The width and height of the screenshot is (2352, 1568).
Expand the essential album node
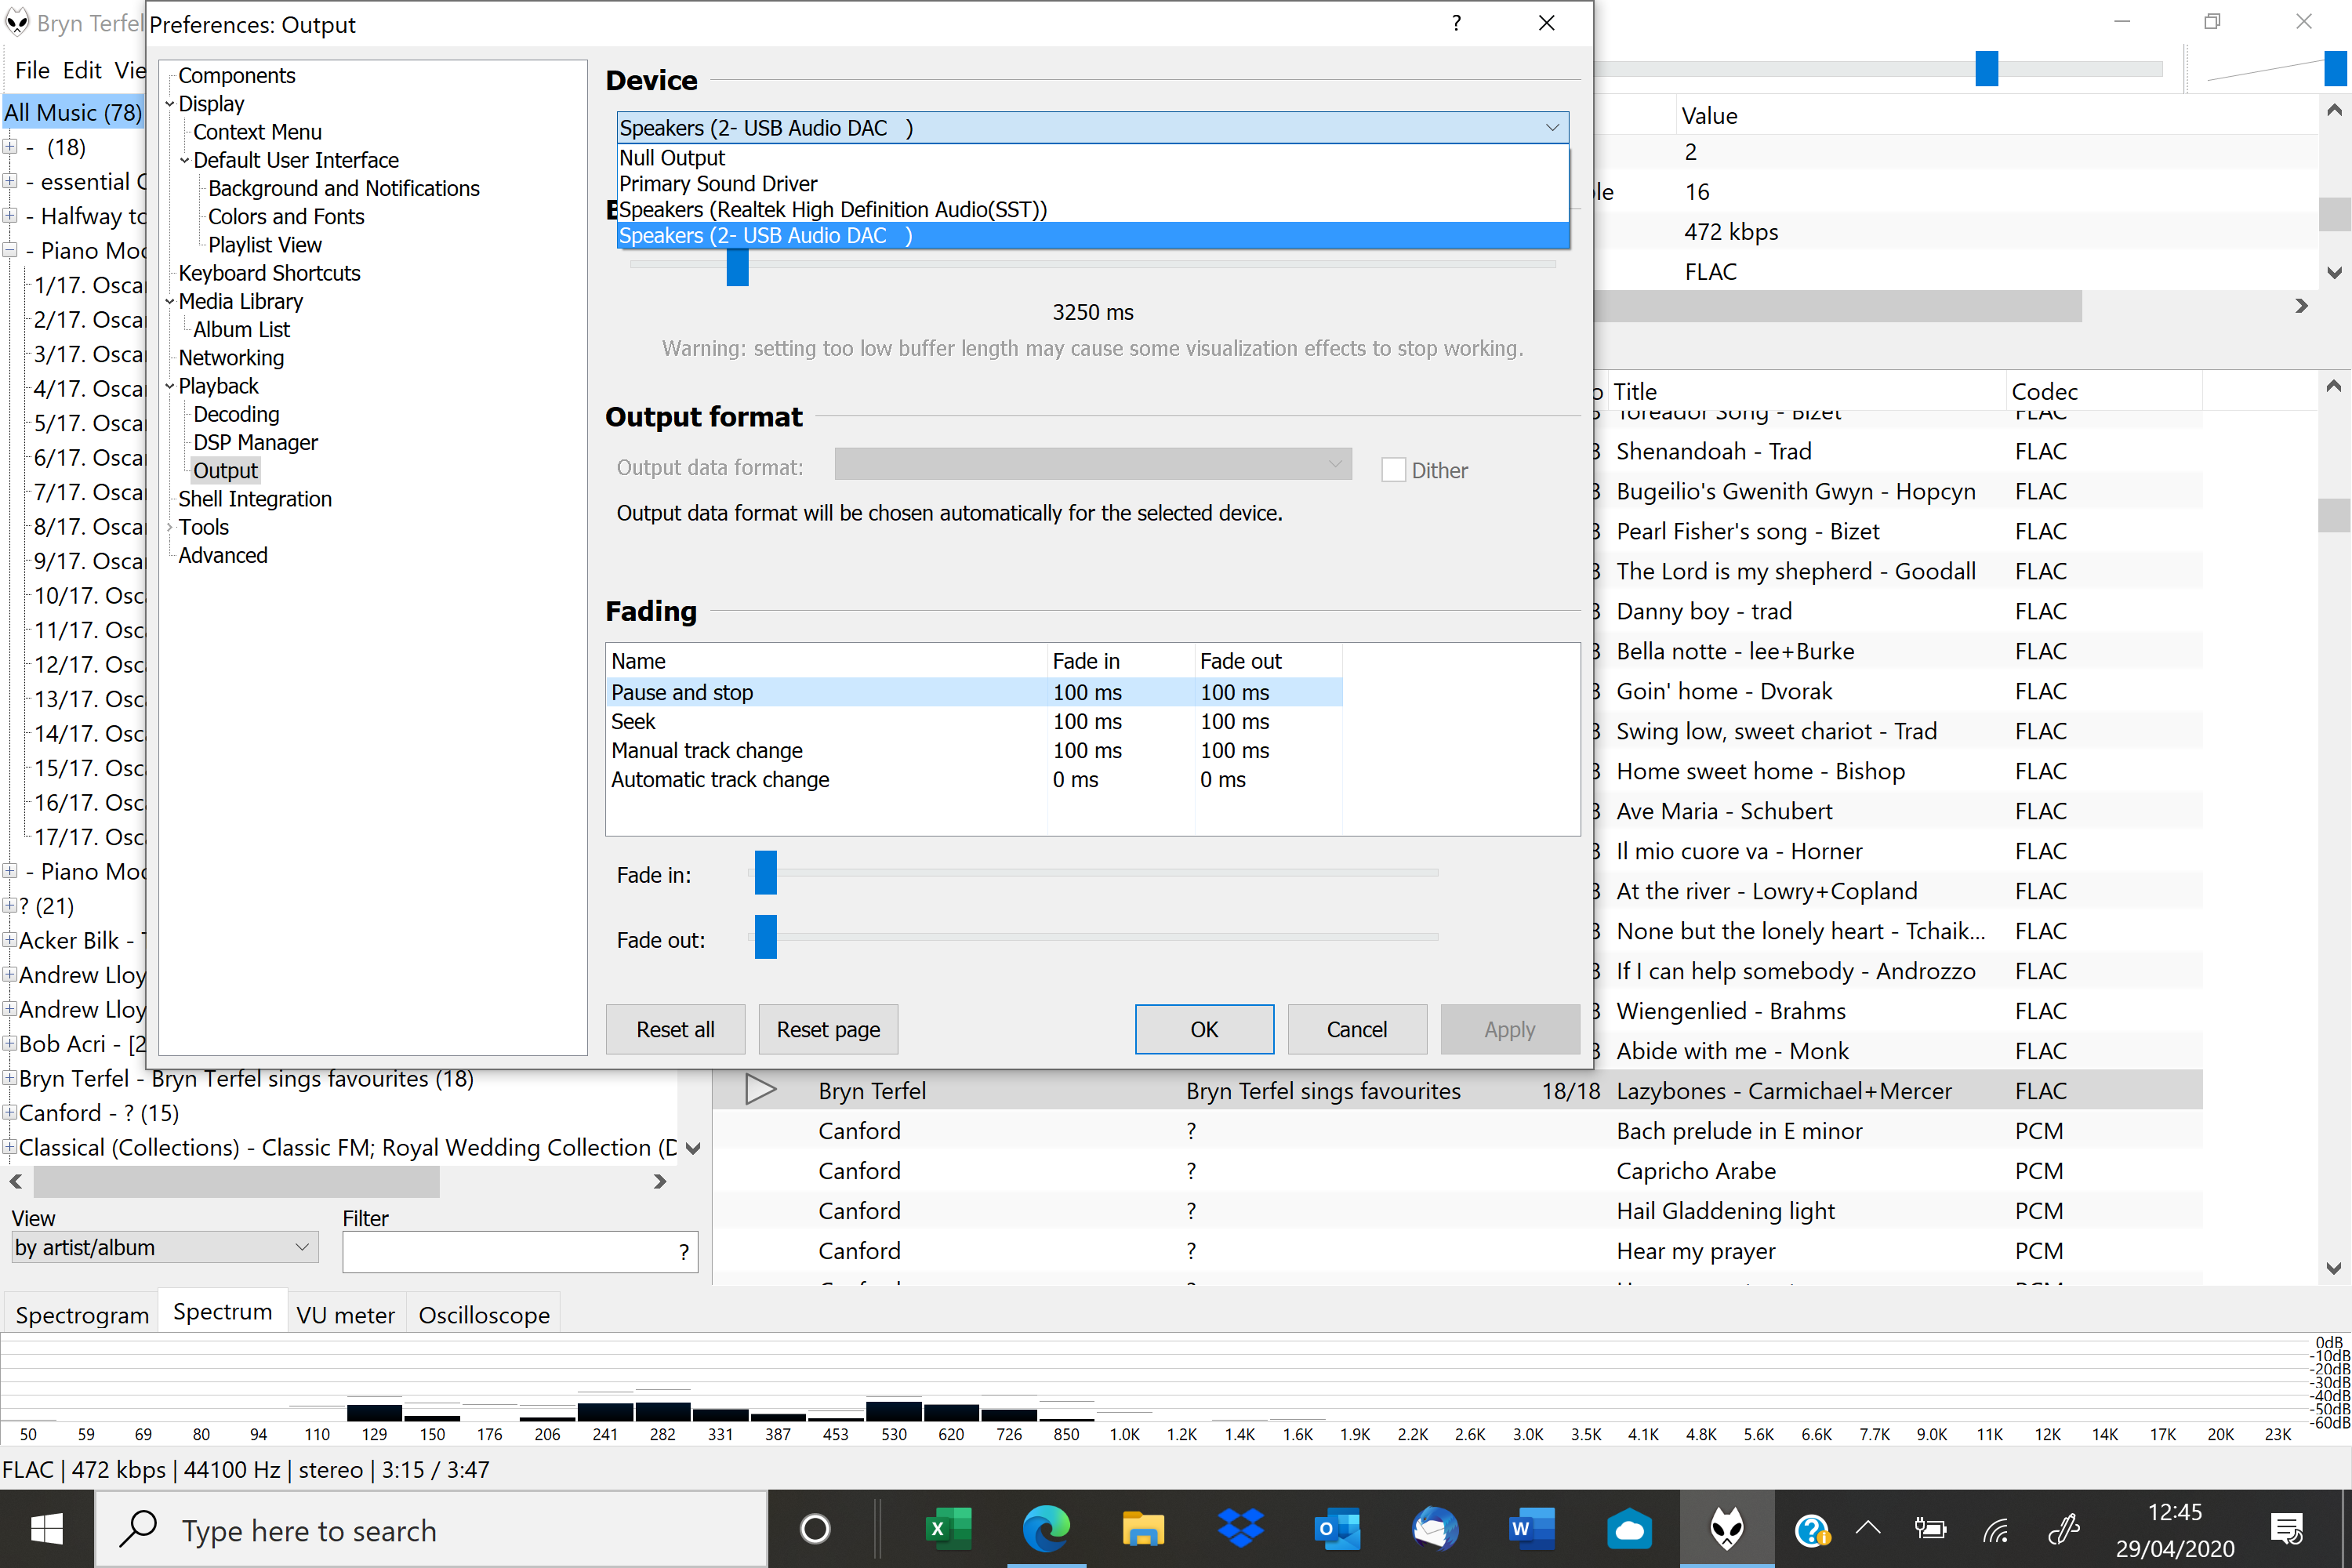tap(10, 181)
